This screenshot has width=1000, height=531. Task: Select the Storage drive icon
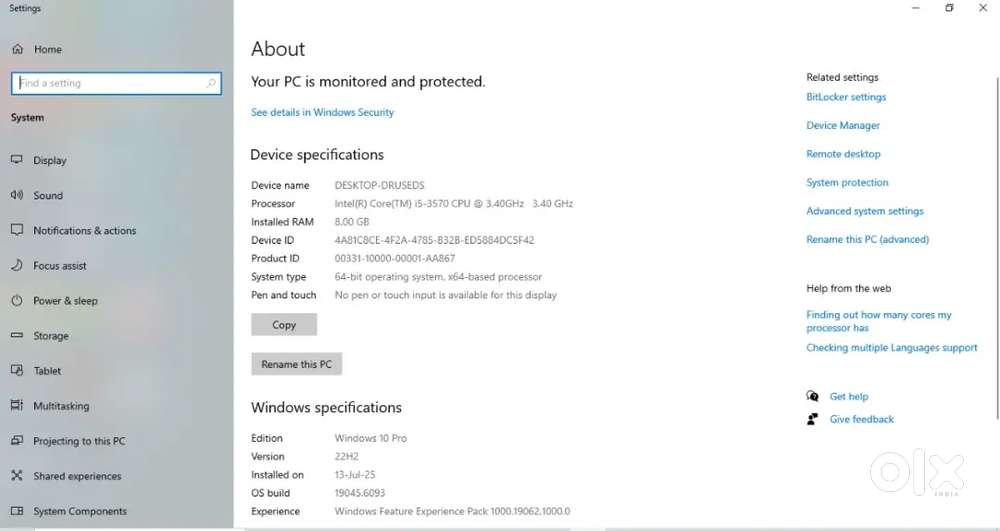(x=16, y=336)
